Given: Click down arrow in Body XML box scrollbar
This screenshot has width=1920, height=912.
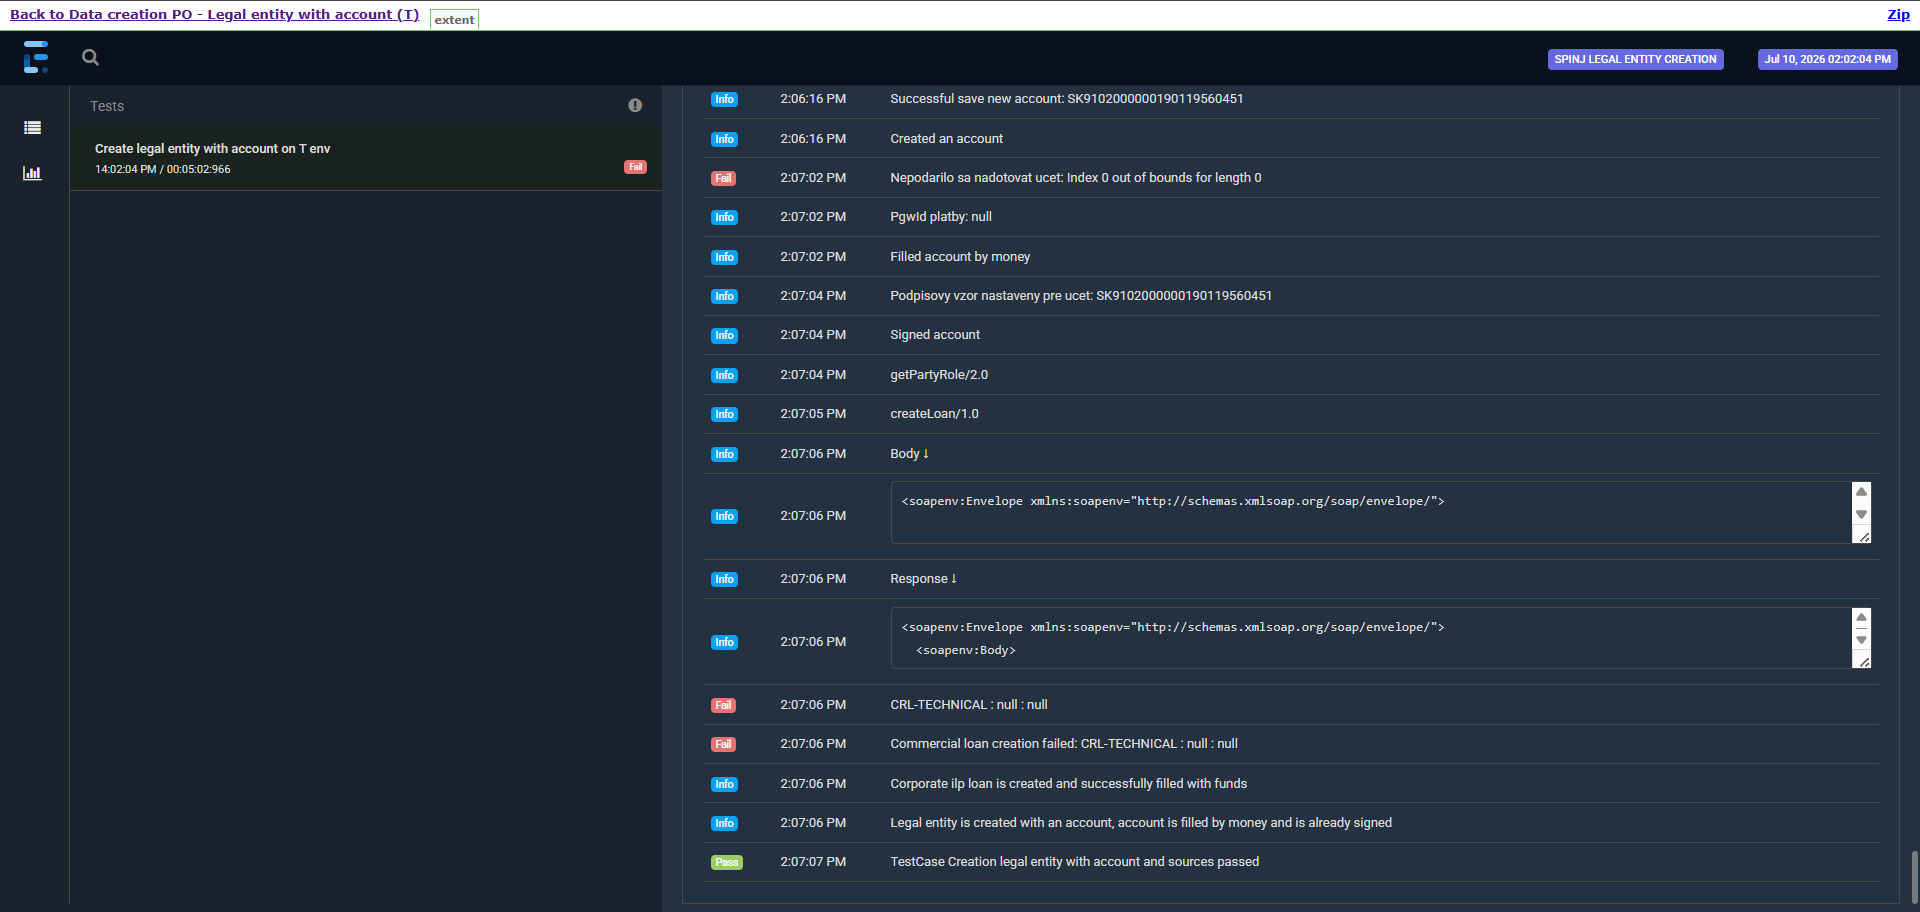Looking at the screenshot, I should 1861,514.
